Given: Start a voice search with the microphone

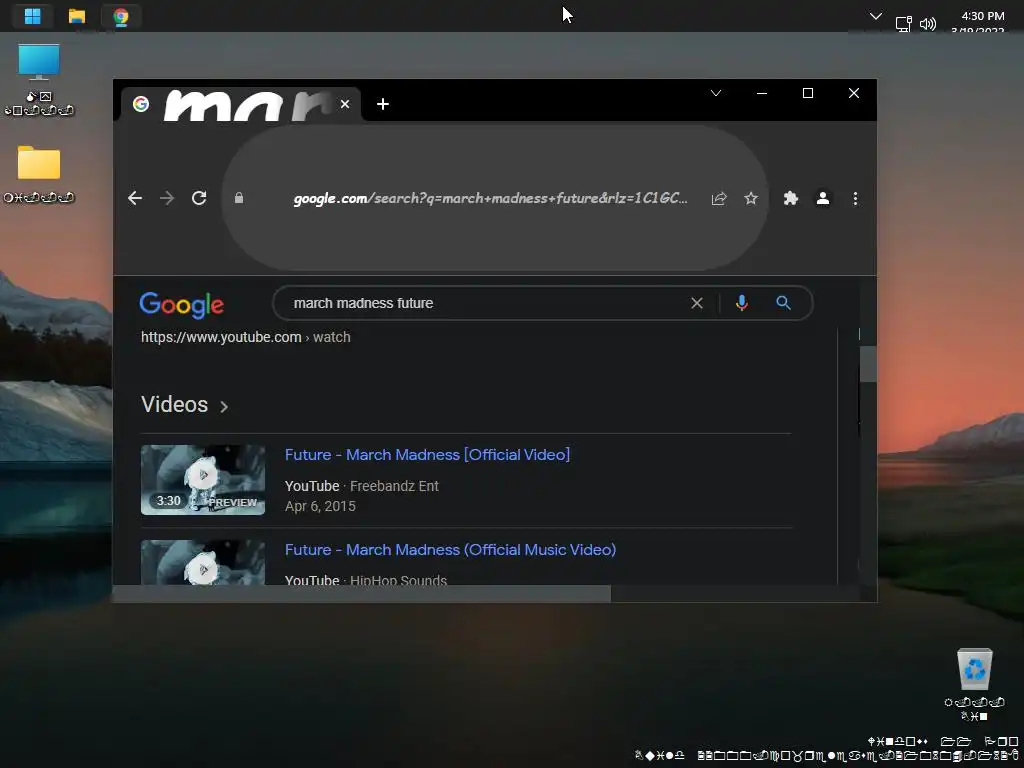Looking at the screenshot, I should [x=742, y=303].
